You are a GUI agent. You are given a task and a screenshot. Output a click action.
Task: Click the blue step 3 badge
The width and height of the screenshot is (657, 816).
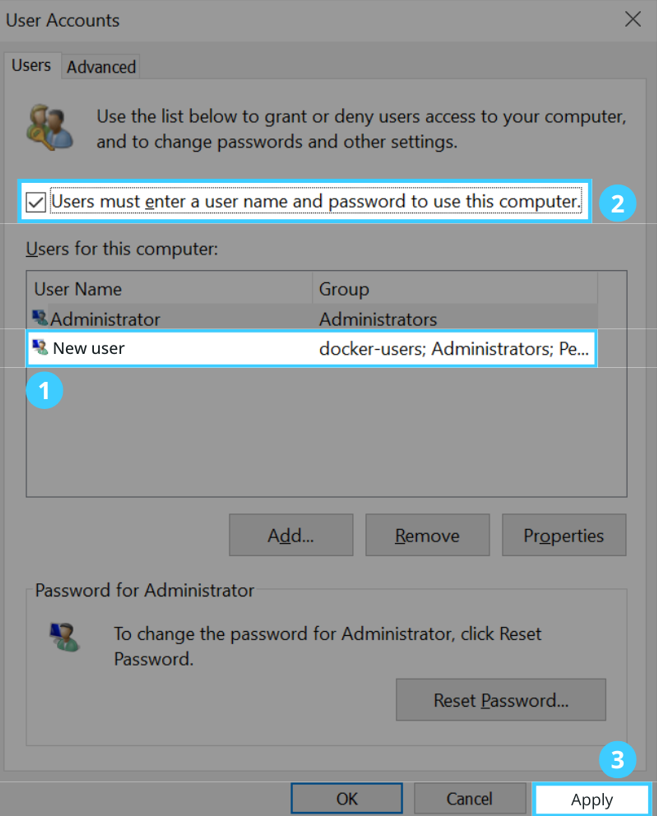(x=617, y=759)
